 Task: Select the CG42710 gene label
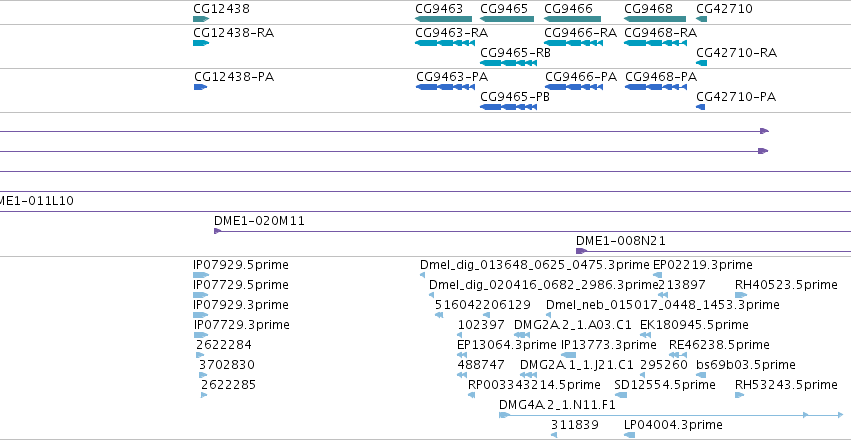(x=725, y=9)
